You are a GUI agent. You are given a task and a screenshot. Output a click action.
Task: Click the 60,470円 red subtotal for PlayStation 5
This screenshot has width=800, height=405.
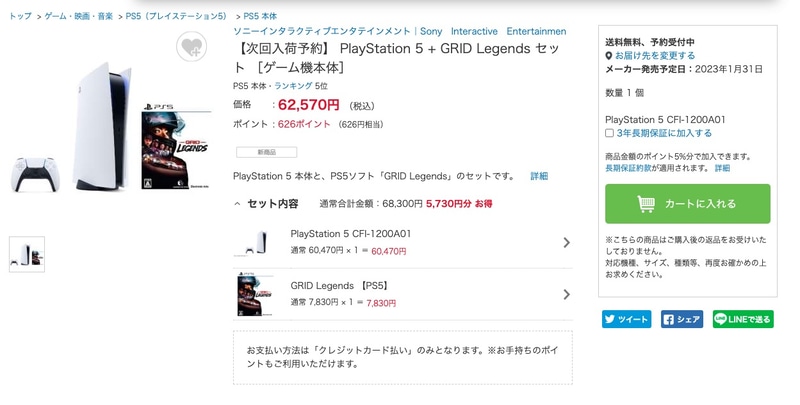(389, 251)
